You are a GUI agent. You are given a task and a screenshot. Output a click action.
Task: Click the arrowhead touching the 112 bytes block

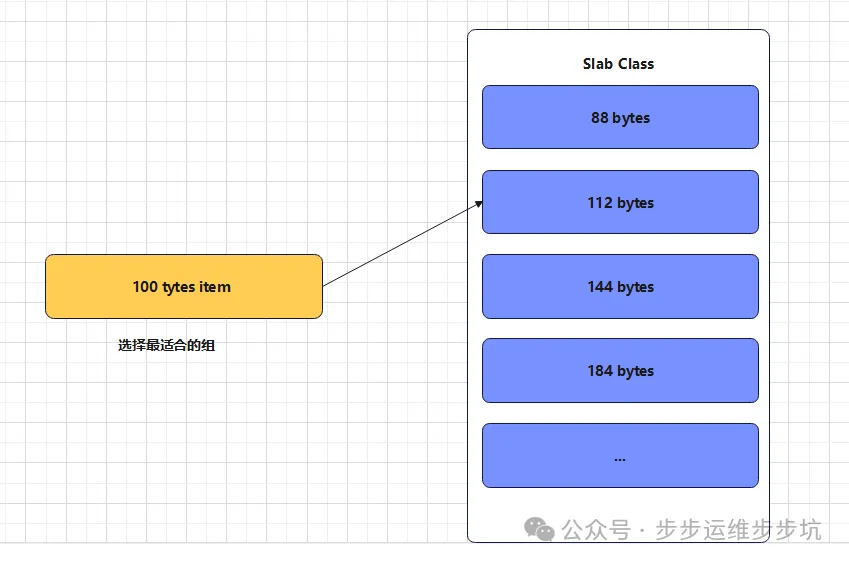point(479,204)
